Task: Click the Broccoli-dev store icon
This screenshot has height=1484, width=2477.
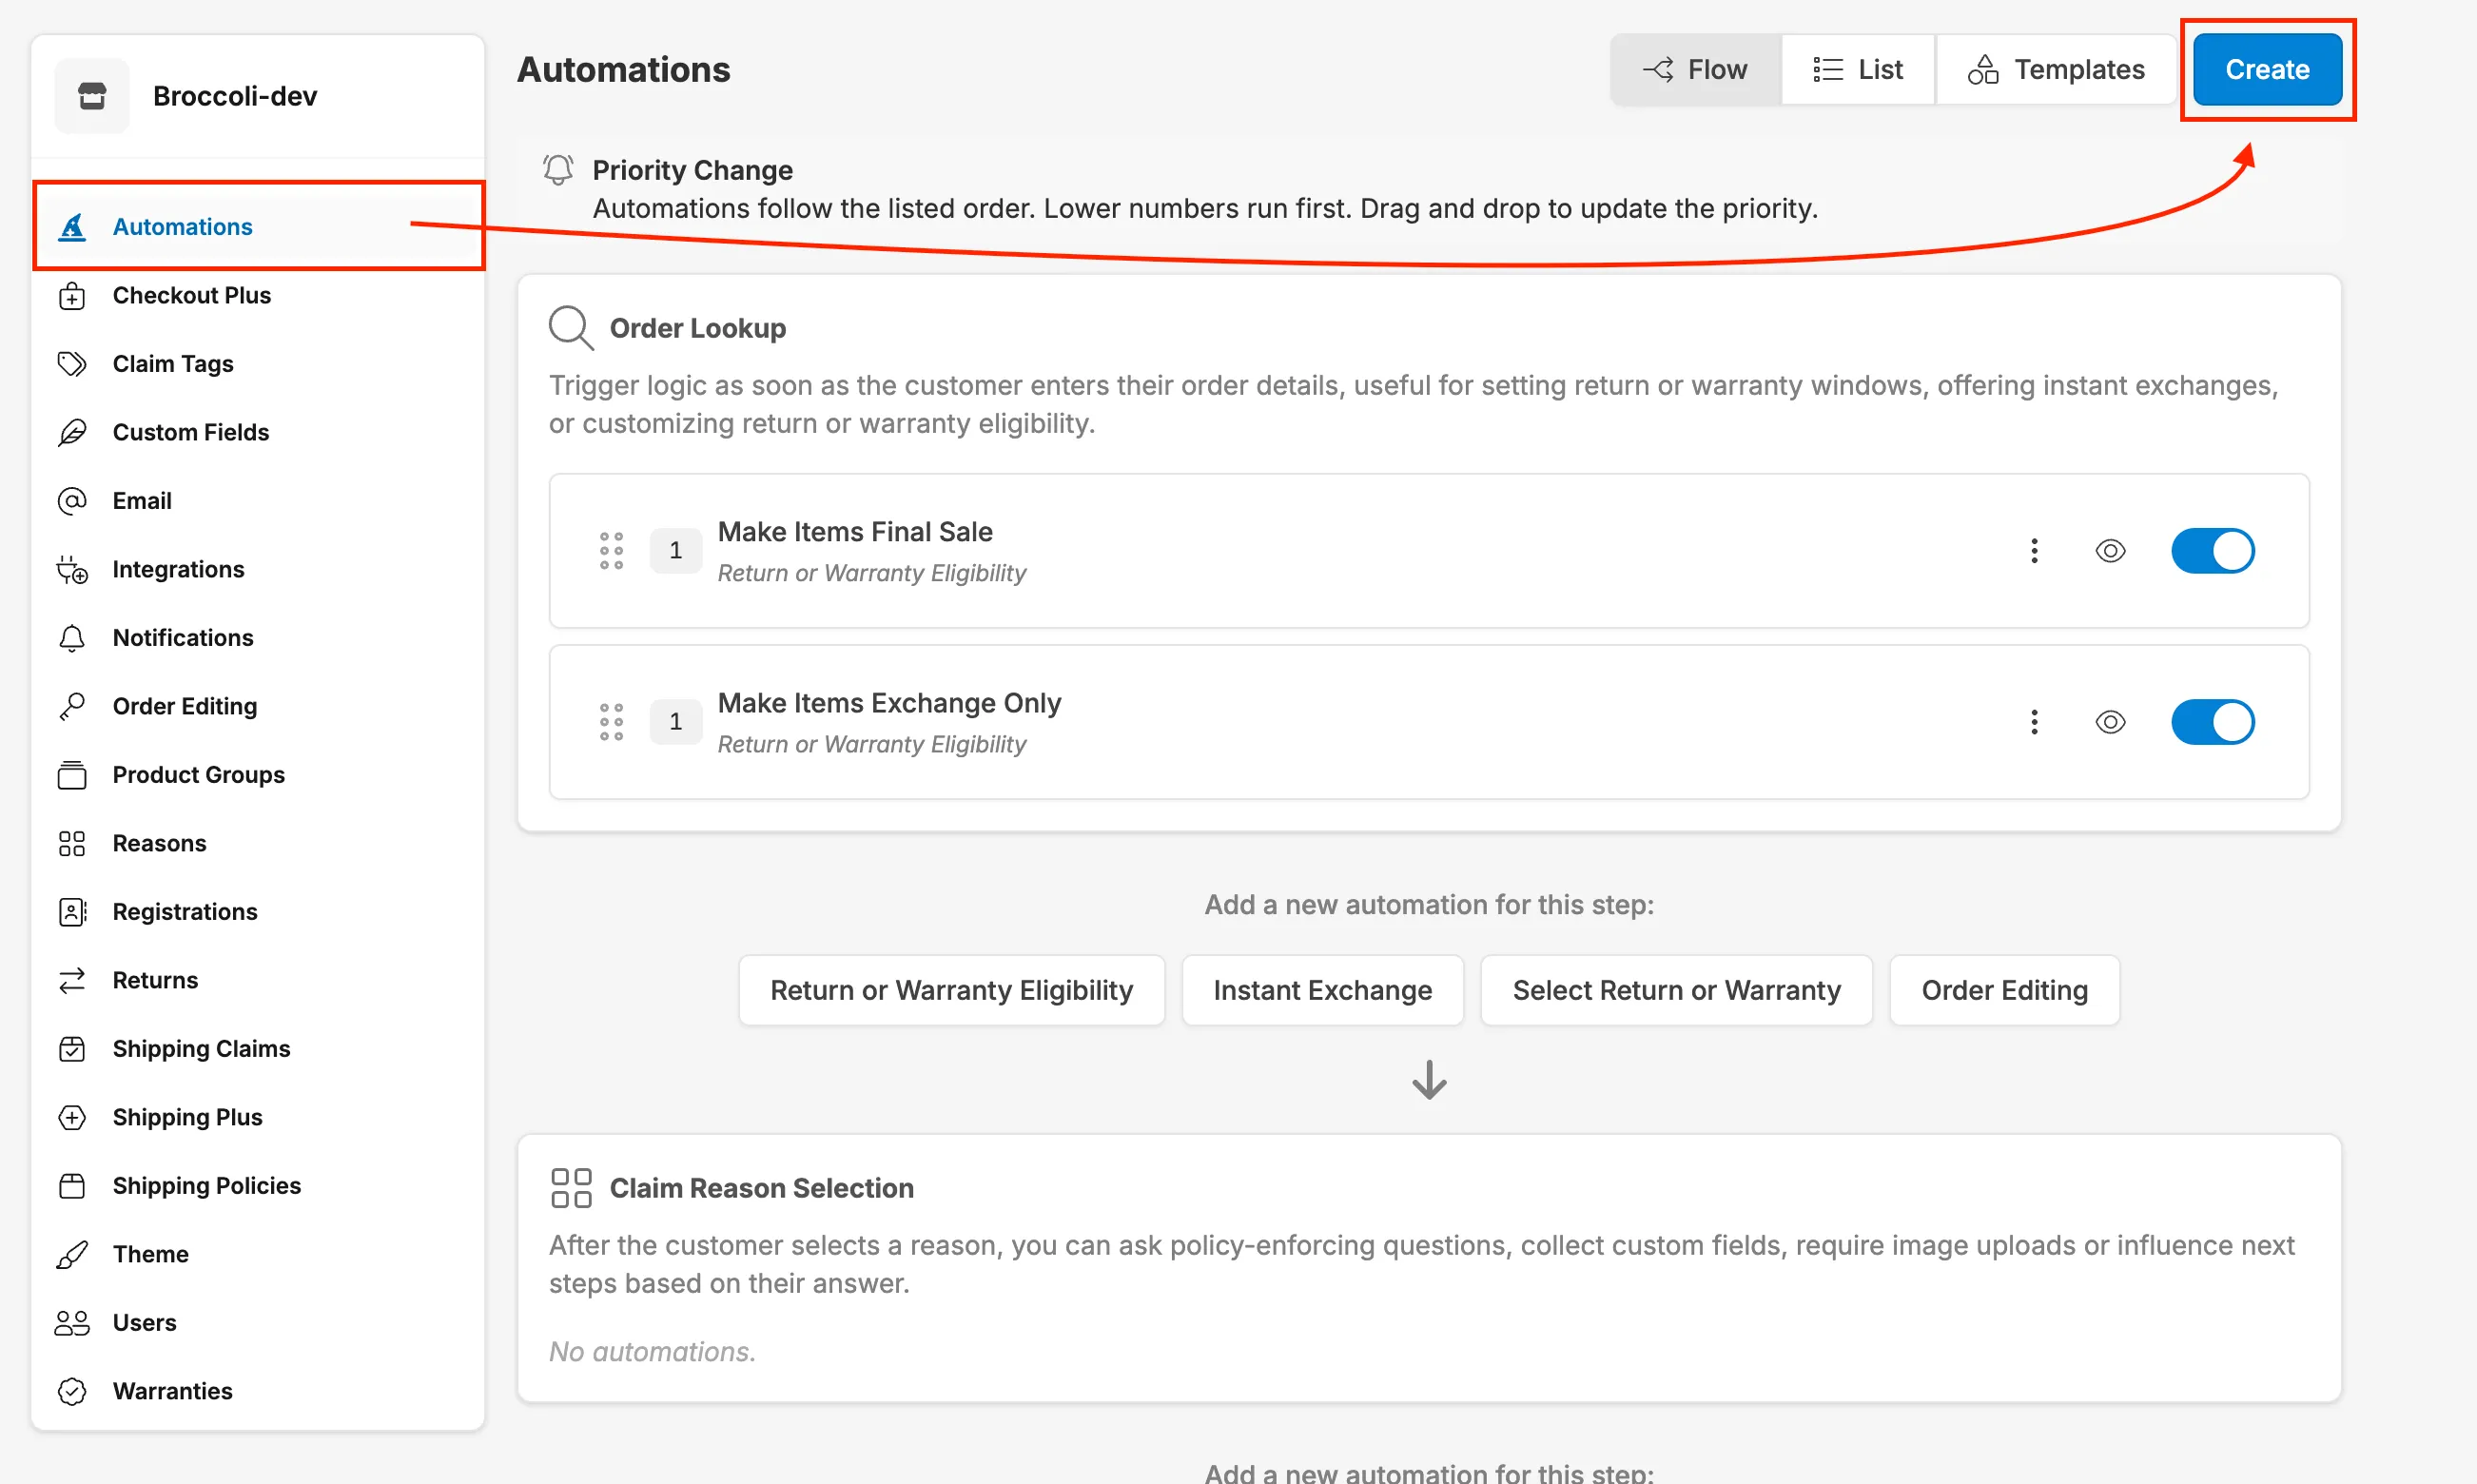Action: (x=91, y=95)
